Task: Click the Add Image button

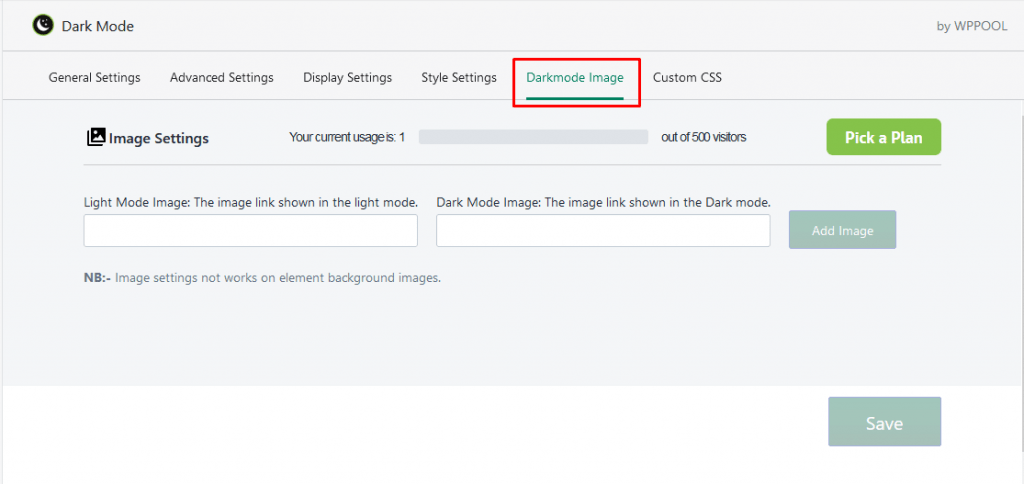Action: pos(842,230)
